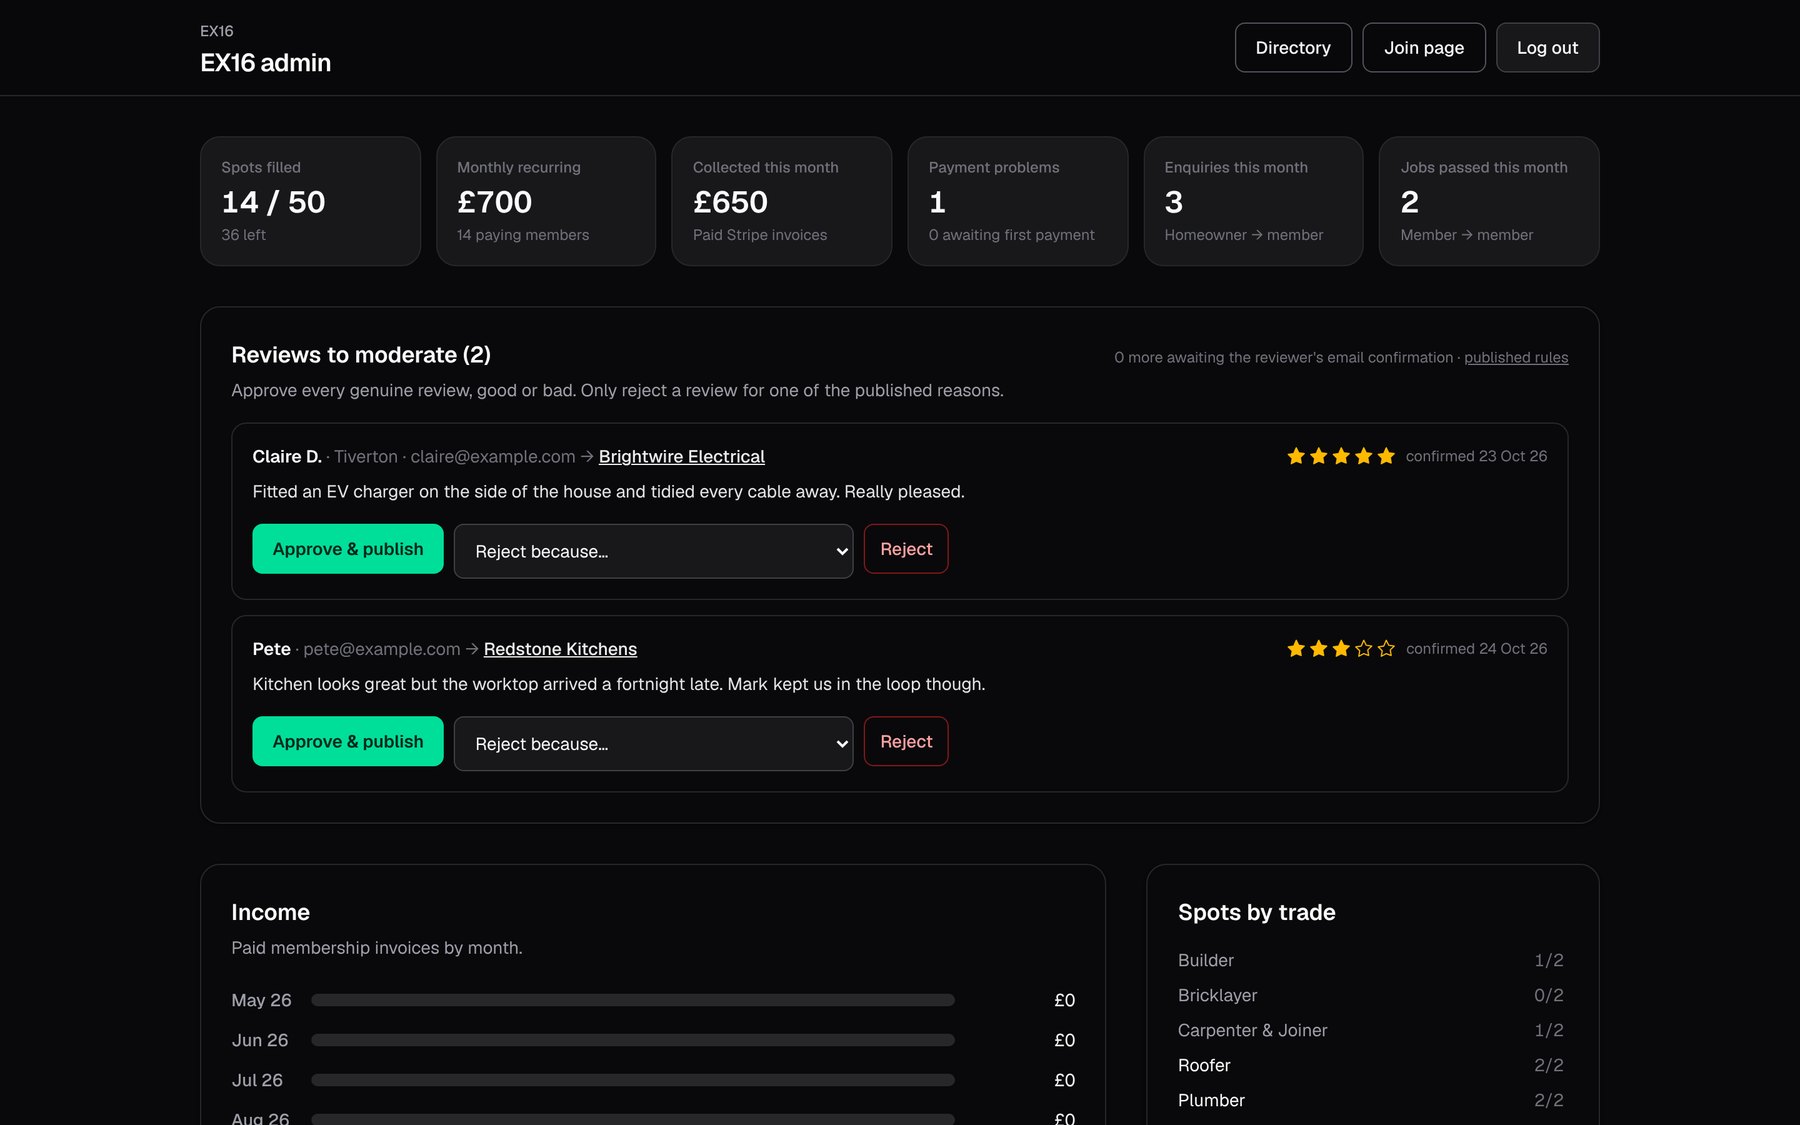This screenshot has width=1800, height=1125.
Task: Click 'confirmed 23 Oct 26' date text
Action: (1476, 456)
